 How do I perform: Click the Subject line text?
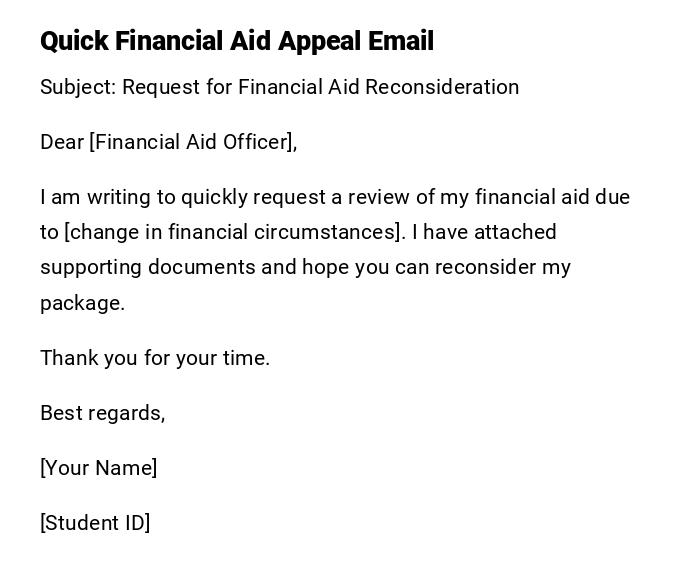pos(279,87)
